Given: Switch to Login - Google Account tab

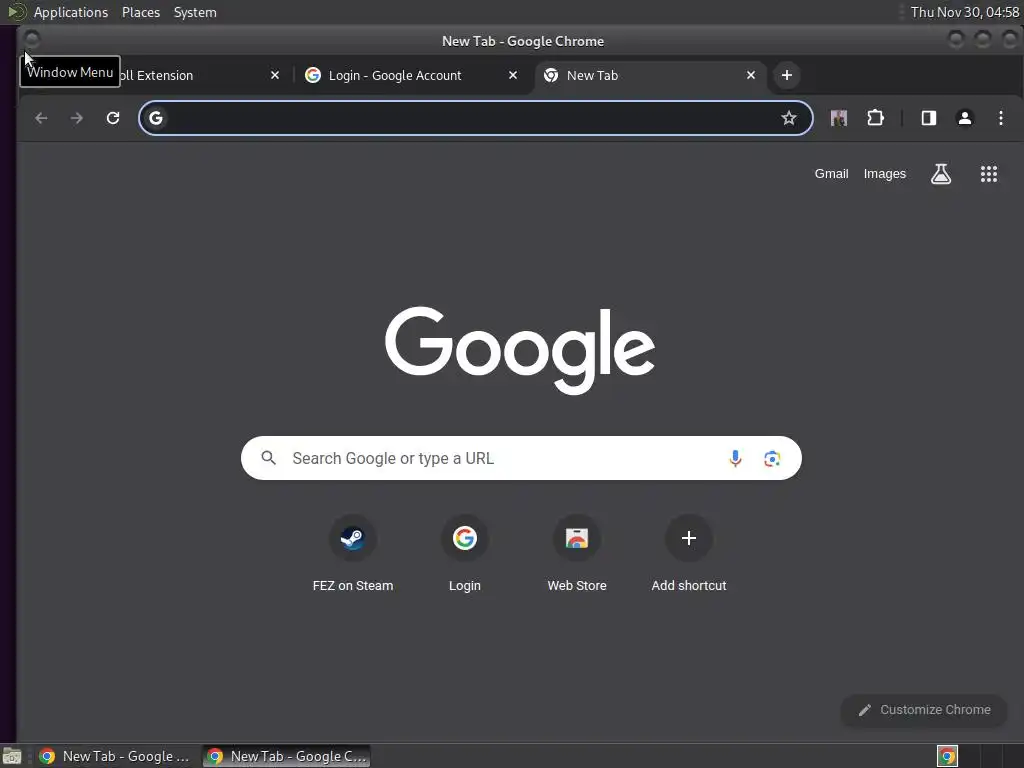Looking at the screenshot, I should coord(411,75).
